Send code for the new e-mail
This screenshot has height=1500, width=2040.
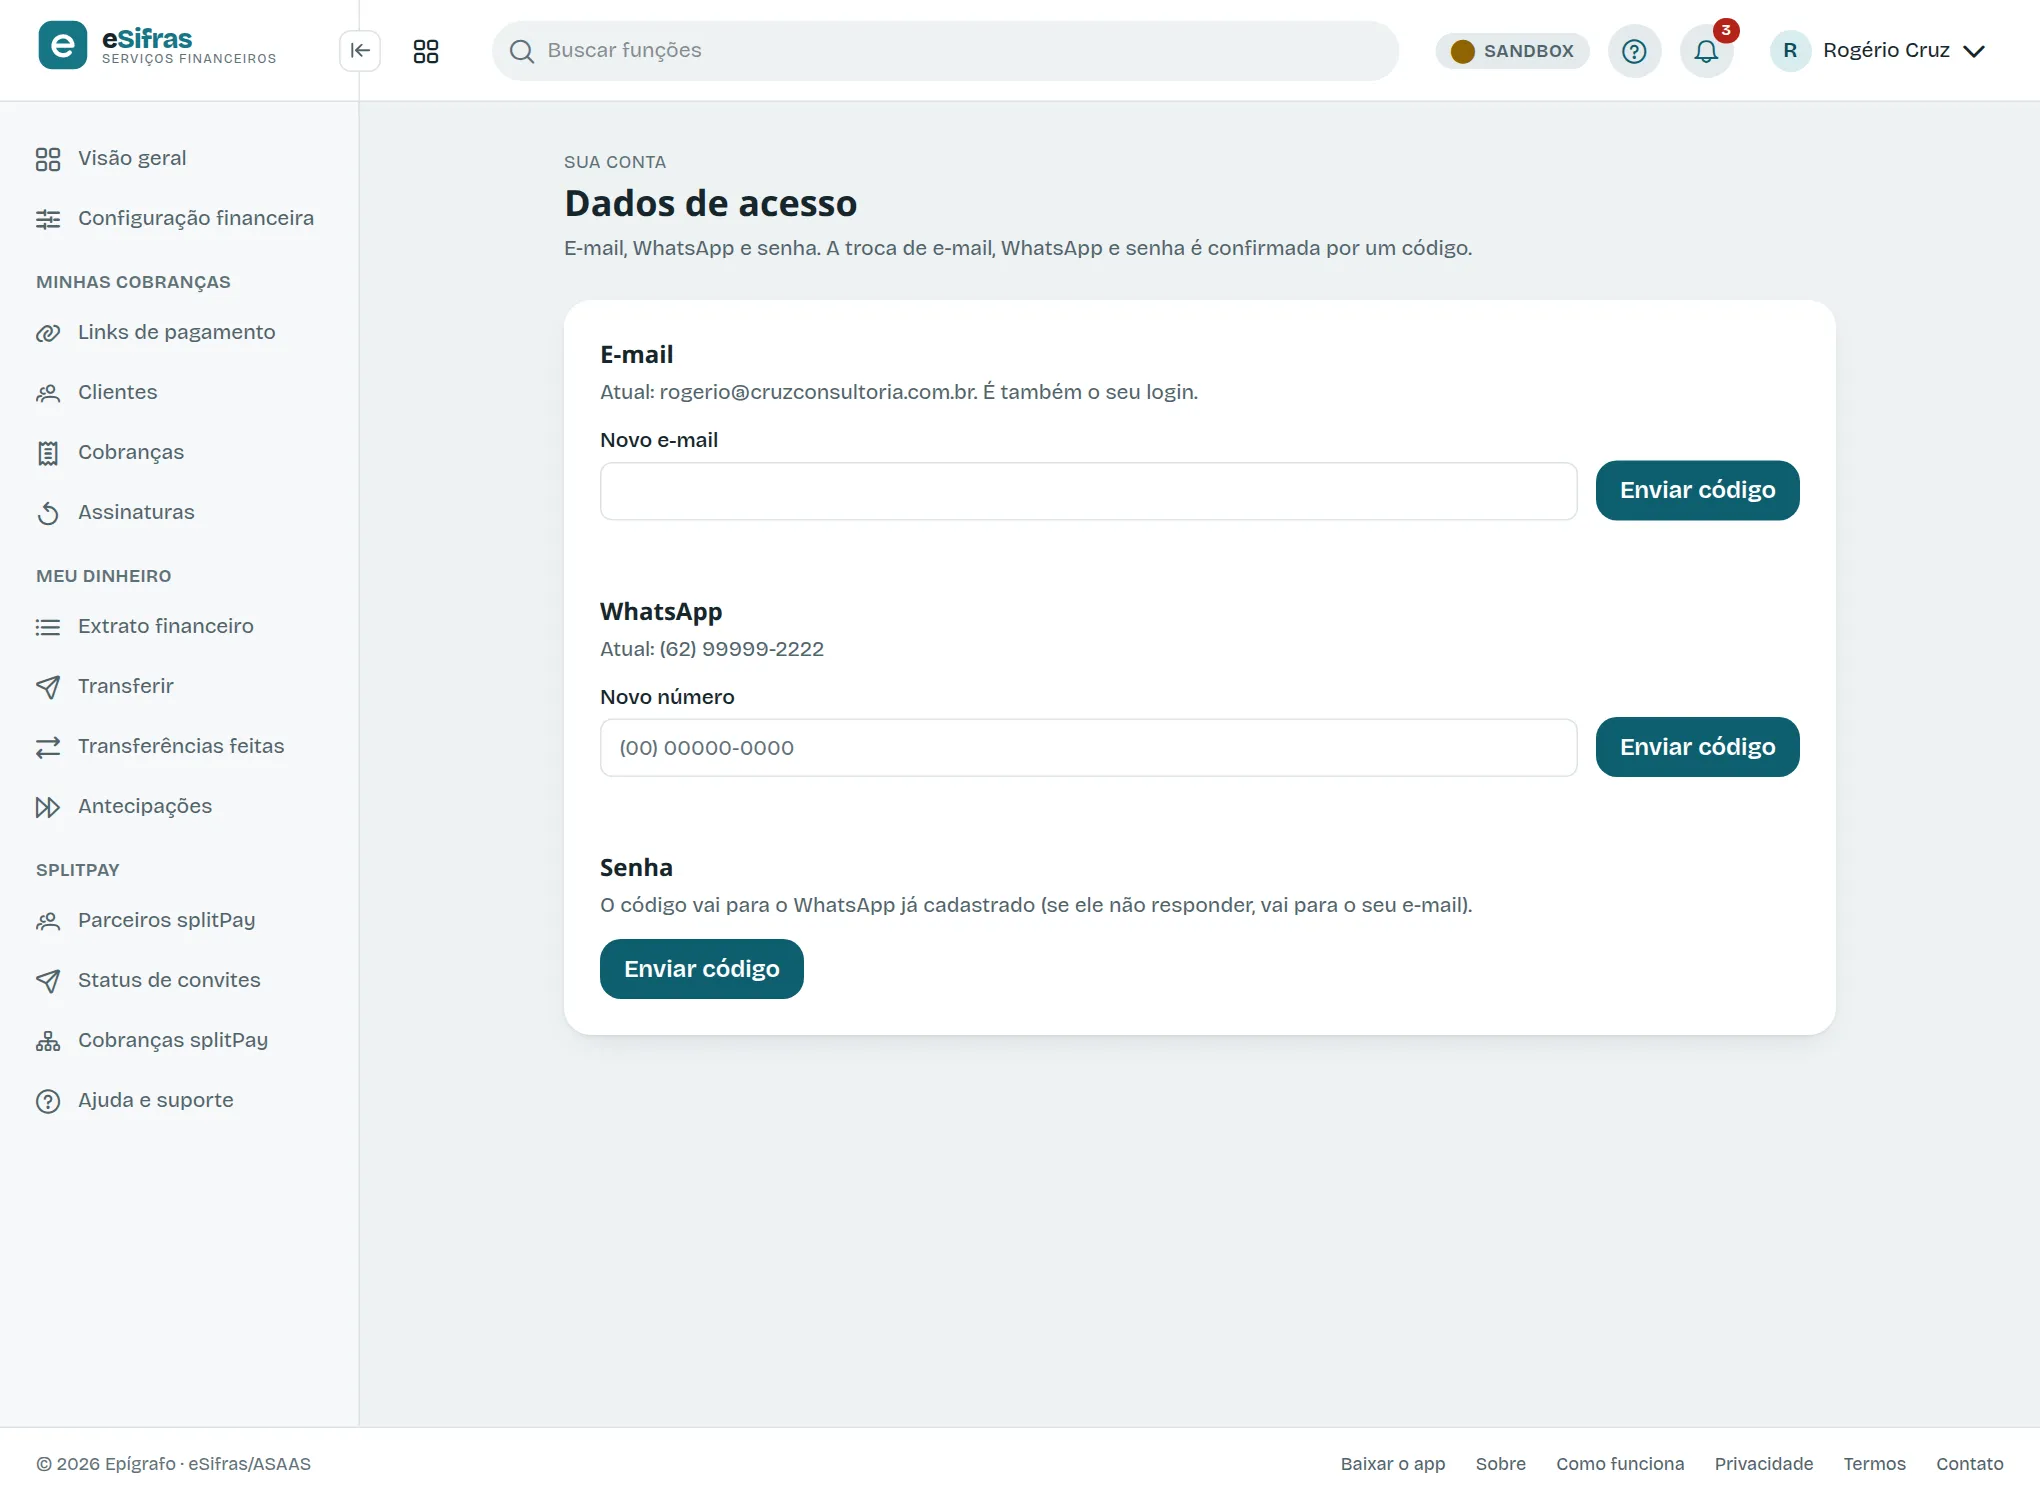1697,490
